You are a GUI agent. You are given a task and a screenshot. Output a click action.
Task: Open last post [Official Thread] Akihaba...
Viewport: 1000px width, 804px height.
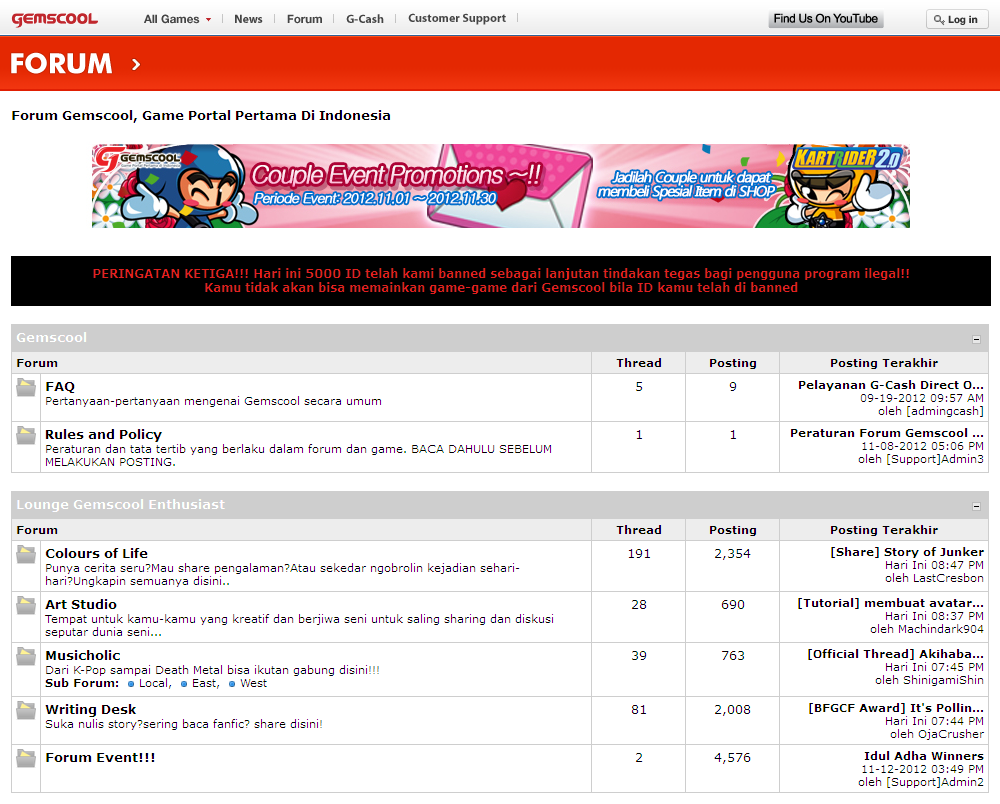(x=895, y=654)
